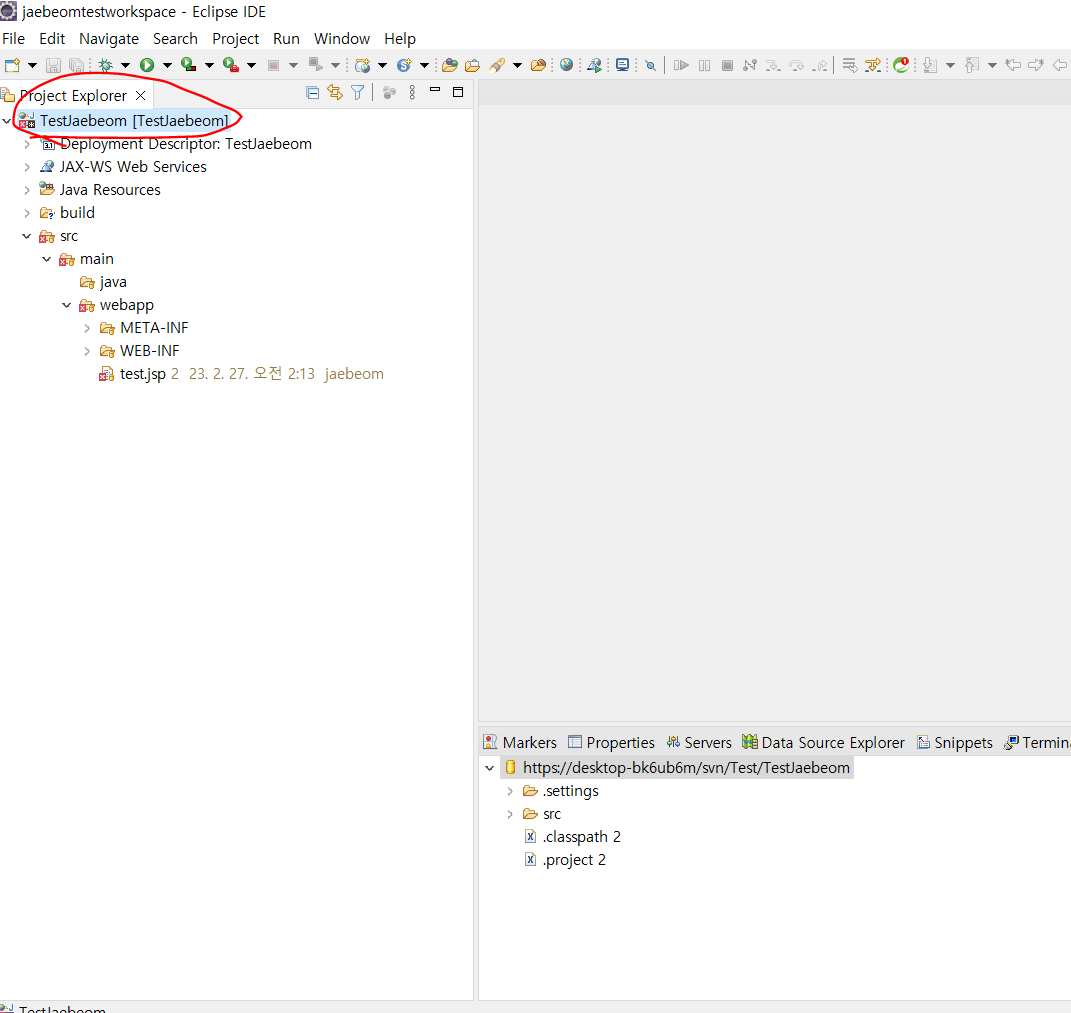The image size is (1071, 1013).
Task: Click the Resume debug icon
Action: pyautogui.click(x=681, y=66)
